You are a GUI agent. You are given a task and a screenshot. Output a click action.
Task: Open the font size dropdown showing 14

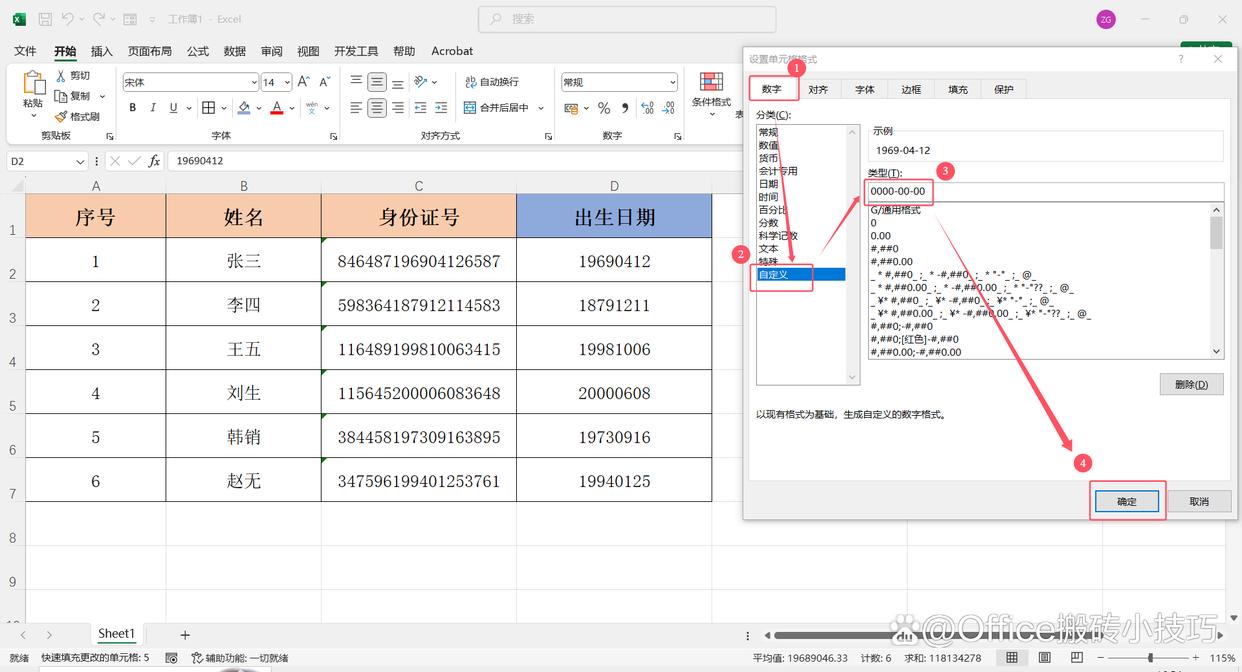287,82
